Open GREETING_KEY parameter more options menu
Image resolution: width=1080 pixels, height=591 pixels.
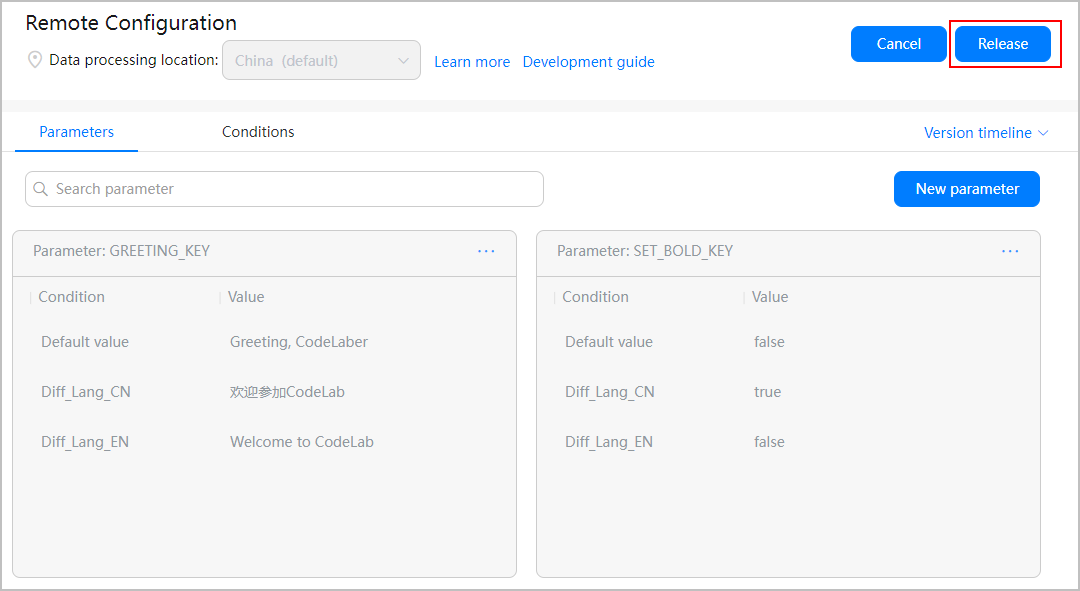(486, 251)
